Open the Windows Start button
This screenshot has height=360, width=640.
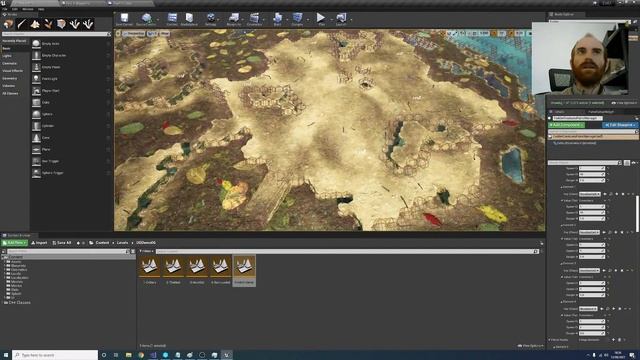(6, 355)
